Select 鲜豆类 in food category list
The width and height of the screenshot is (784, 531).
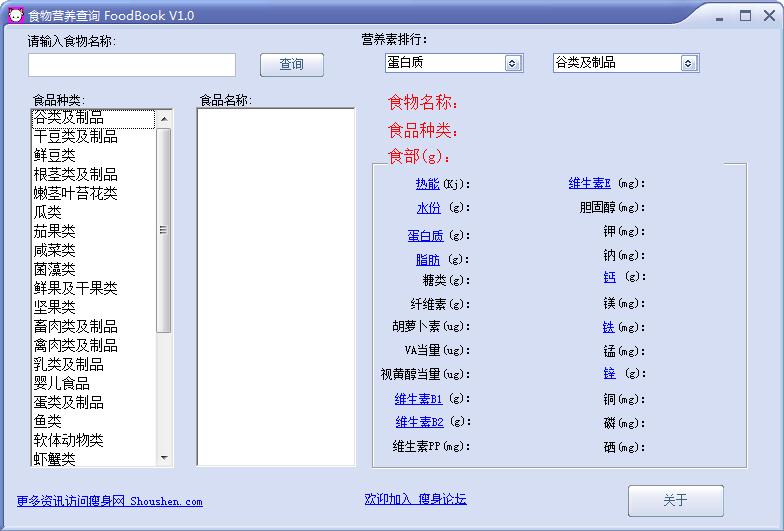(94, 156)
